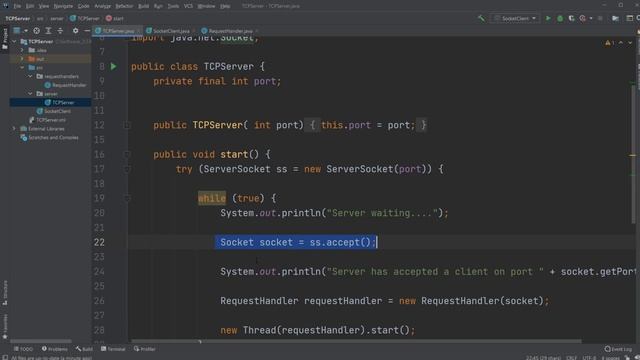Open the TODO tool window

[x=23, y=349]
